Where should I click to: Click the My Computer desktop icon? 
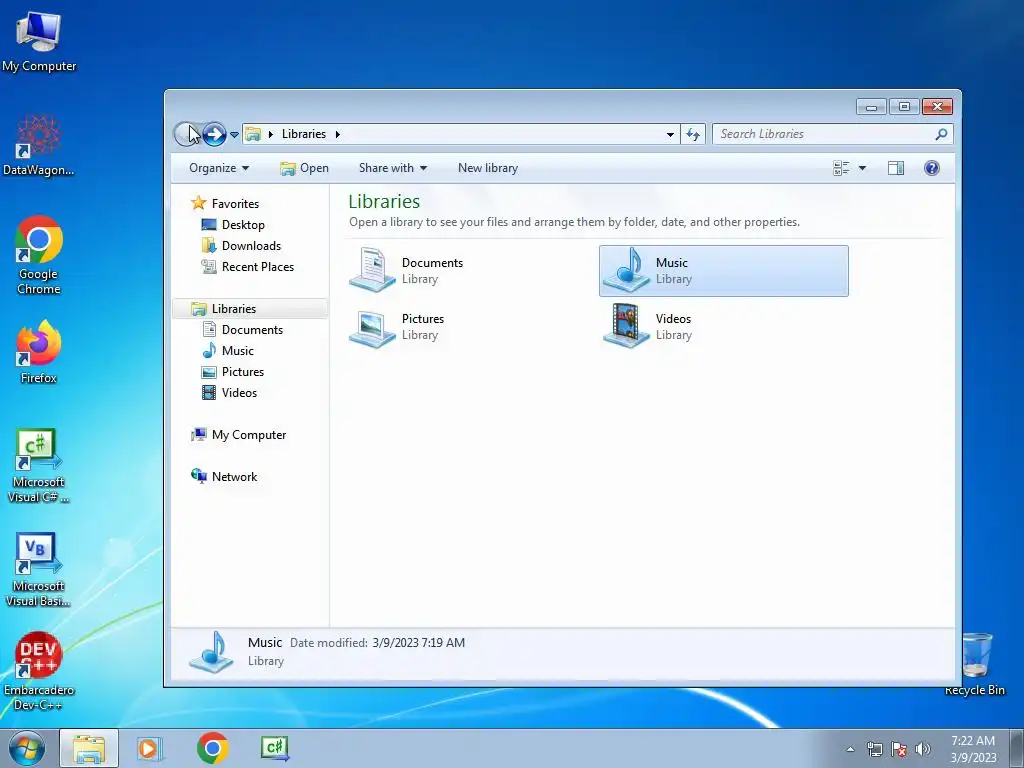(39, 42)
